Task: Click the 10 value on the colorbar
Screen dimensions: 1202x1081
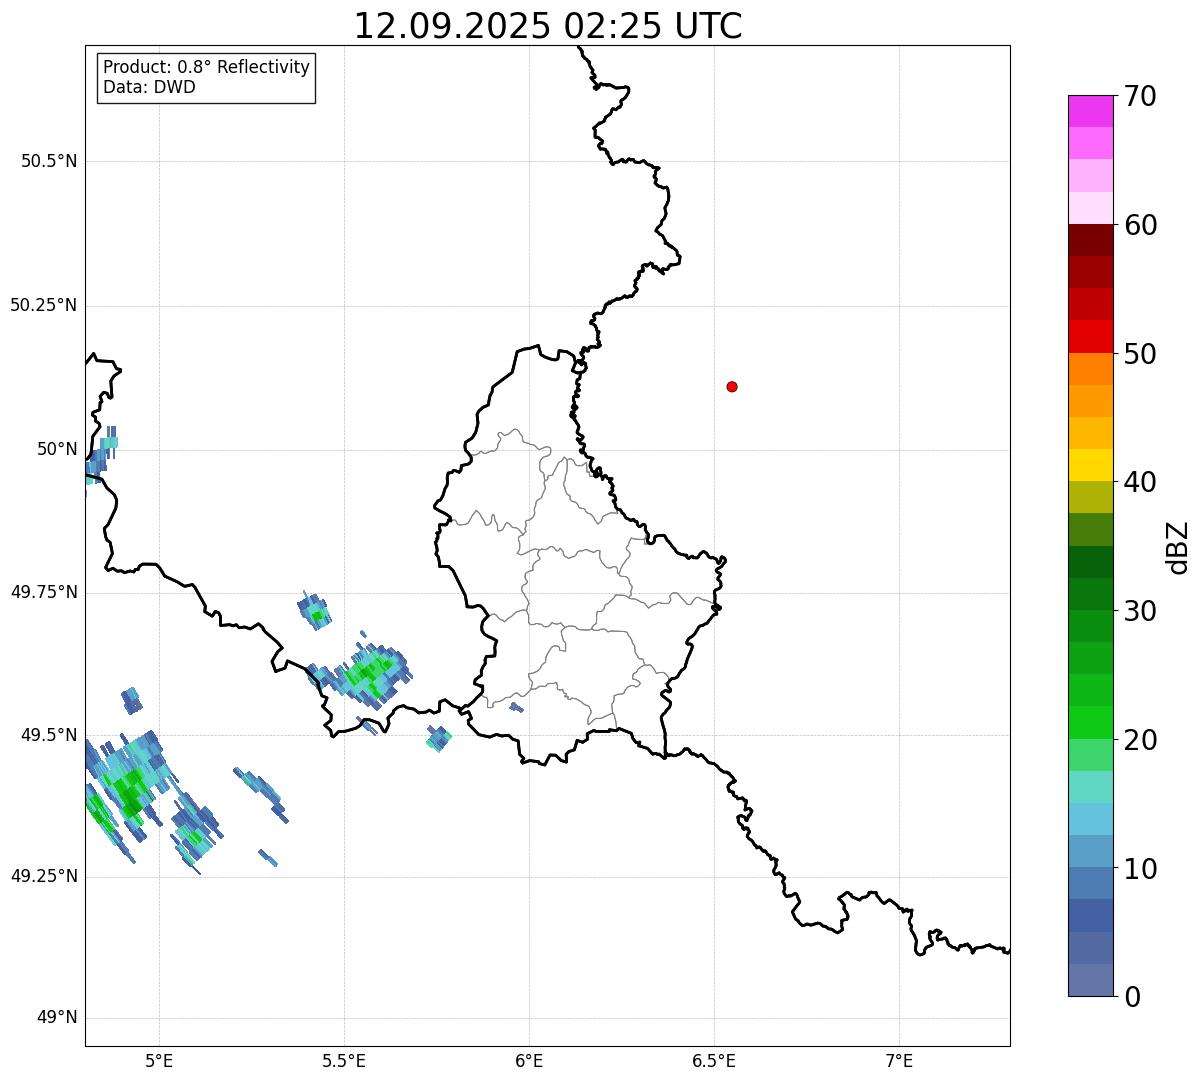Action: tap(1140, 868)
